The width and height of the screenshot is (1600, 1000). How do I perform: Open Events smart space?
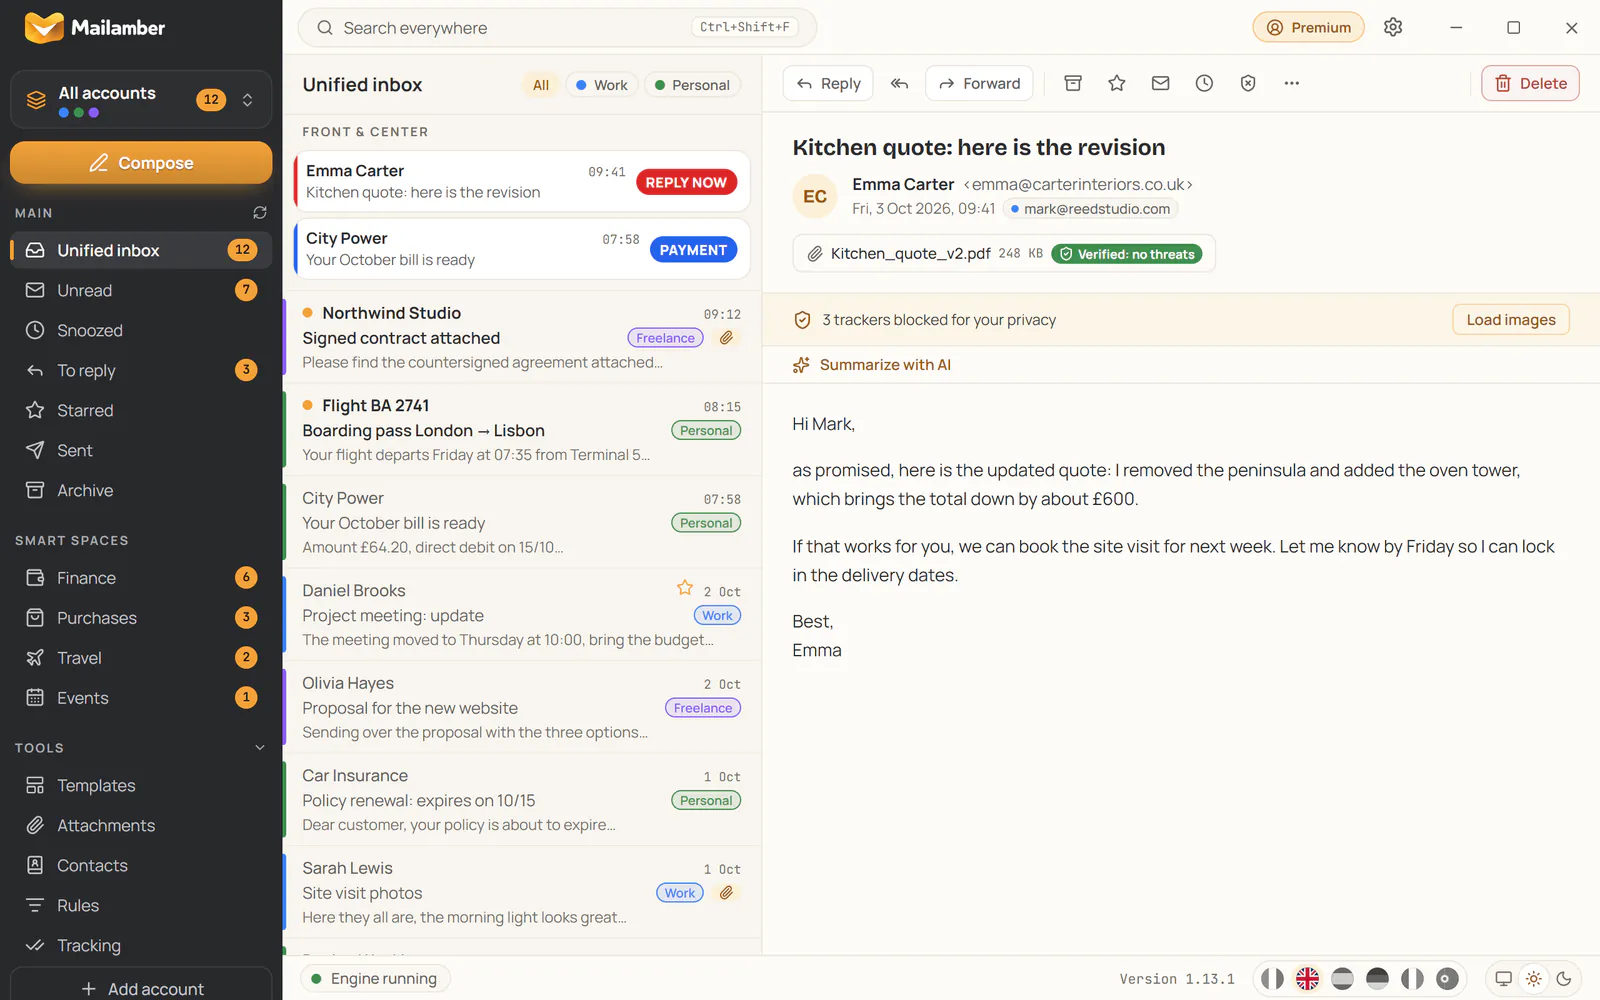(141, 698)
